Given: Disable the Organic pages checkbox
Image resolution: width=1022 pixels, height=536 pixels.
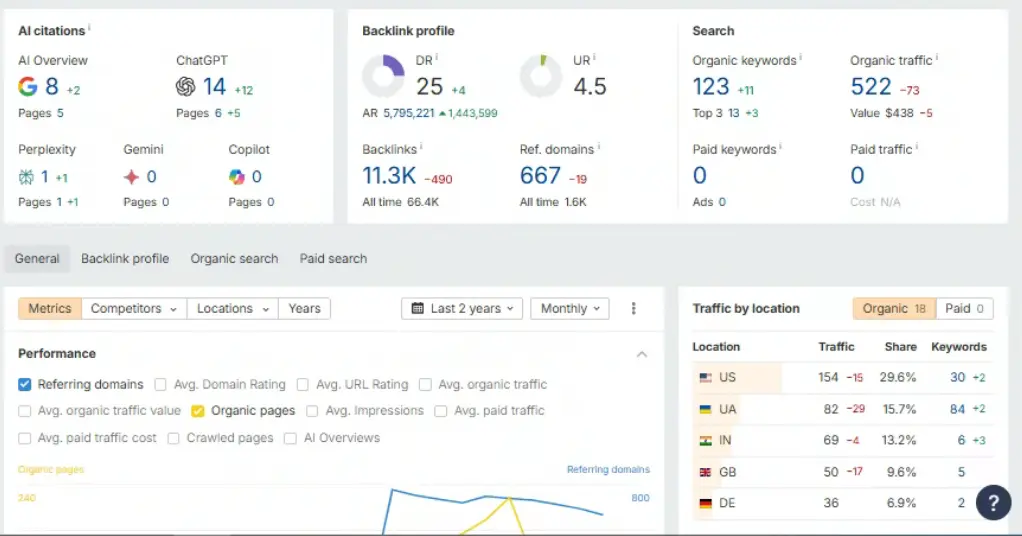Looking at the screenshot, I should (x=198, y=411).
